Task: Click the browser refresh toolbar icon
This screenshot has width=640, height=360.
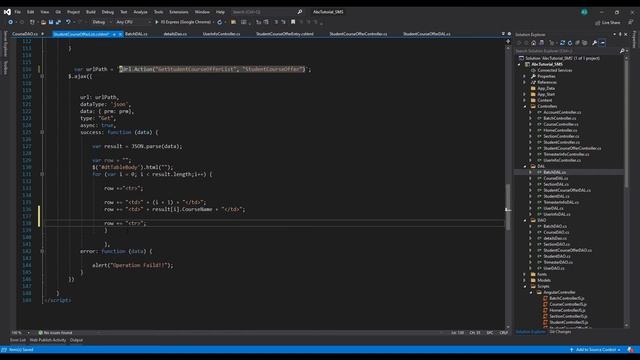Action: coord(220,22)
